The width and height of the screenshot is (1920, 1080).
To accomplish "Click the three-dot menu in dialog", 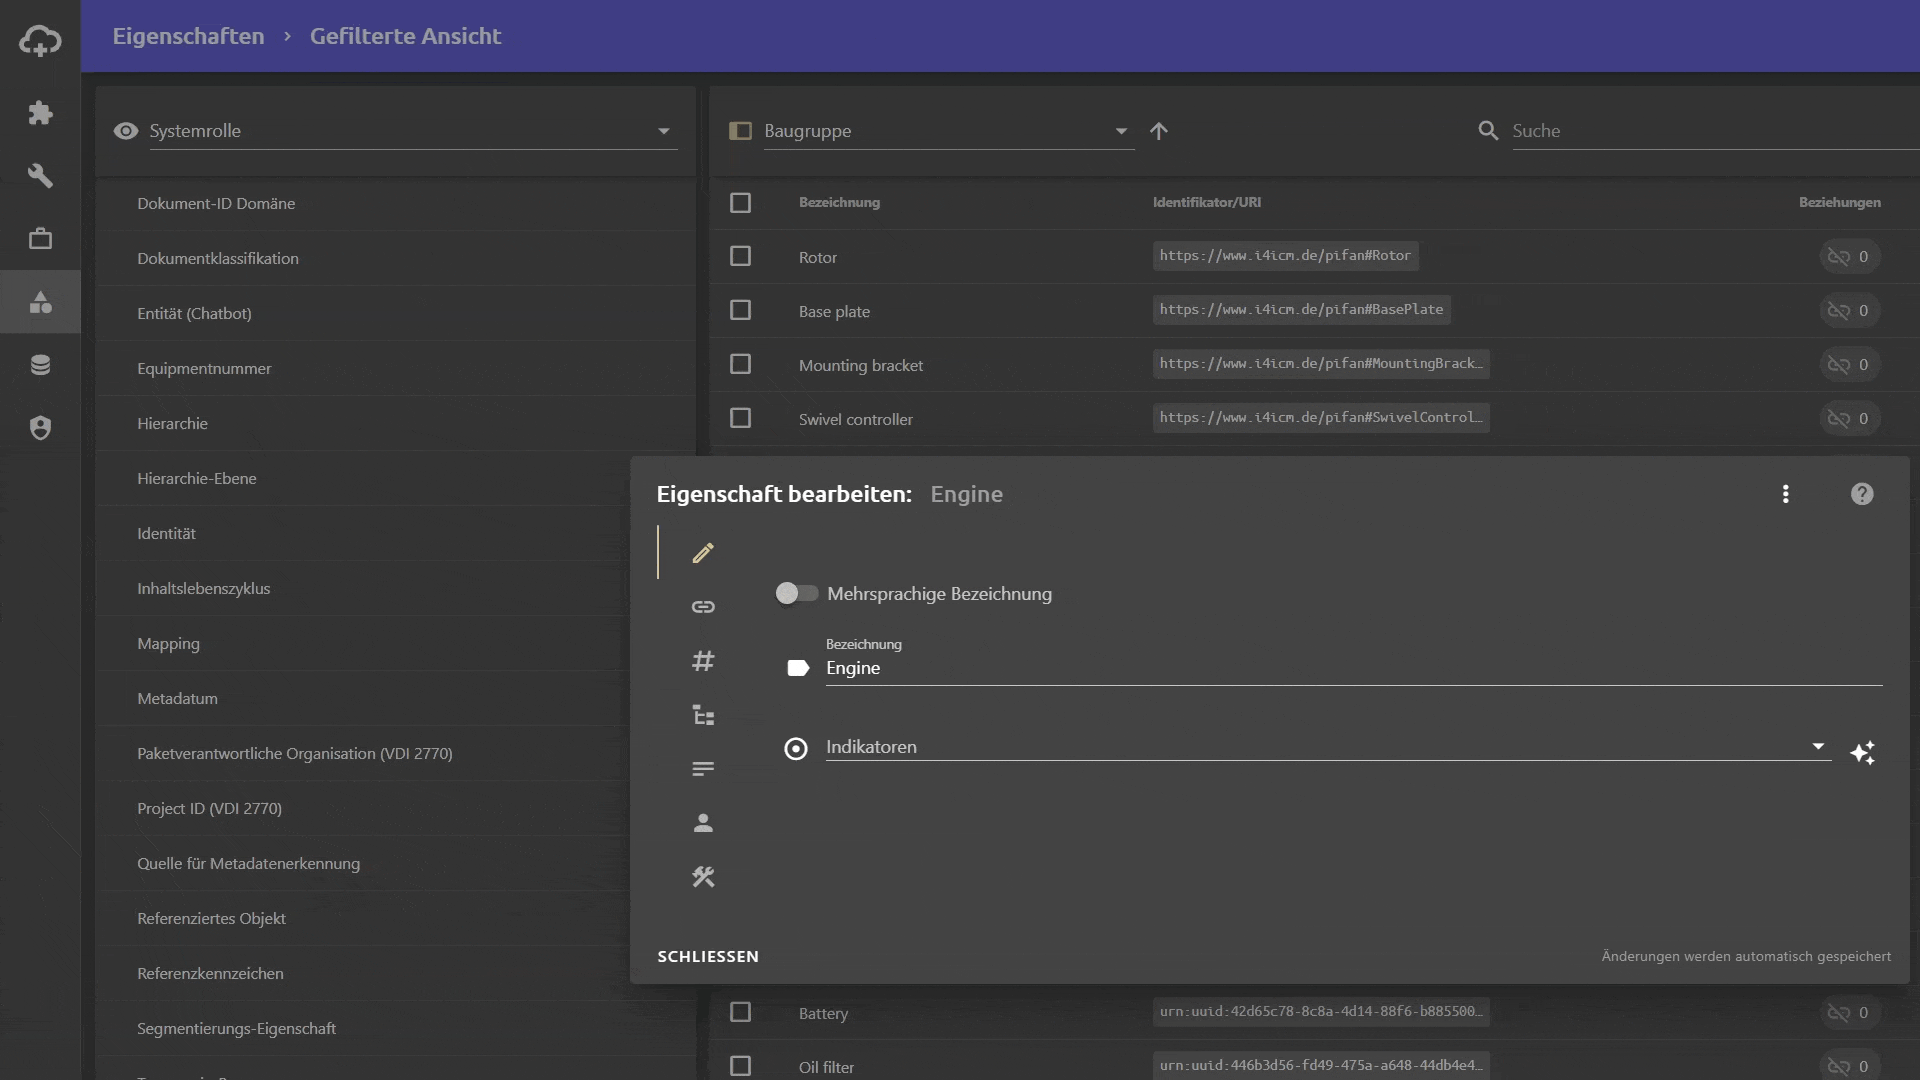I will click(x=1785, y=493).
